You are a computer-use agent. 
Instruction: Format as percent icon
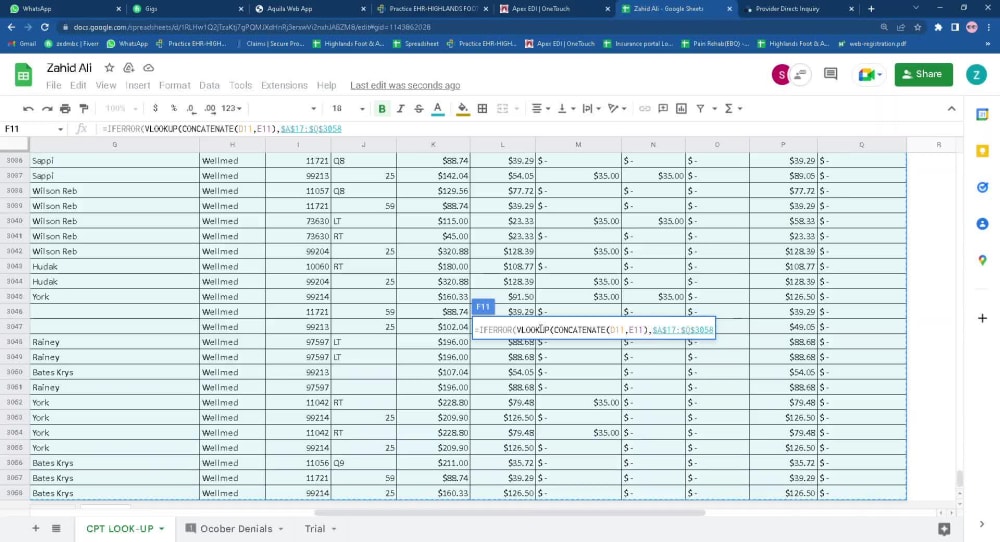(x=173, y=108)
